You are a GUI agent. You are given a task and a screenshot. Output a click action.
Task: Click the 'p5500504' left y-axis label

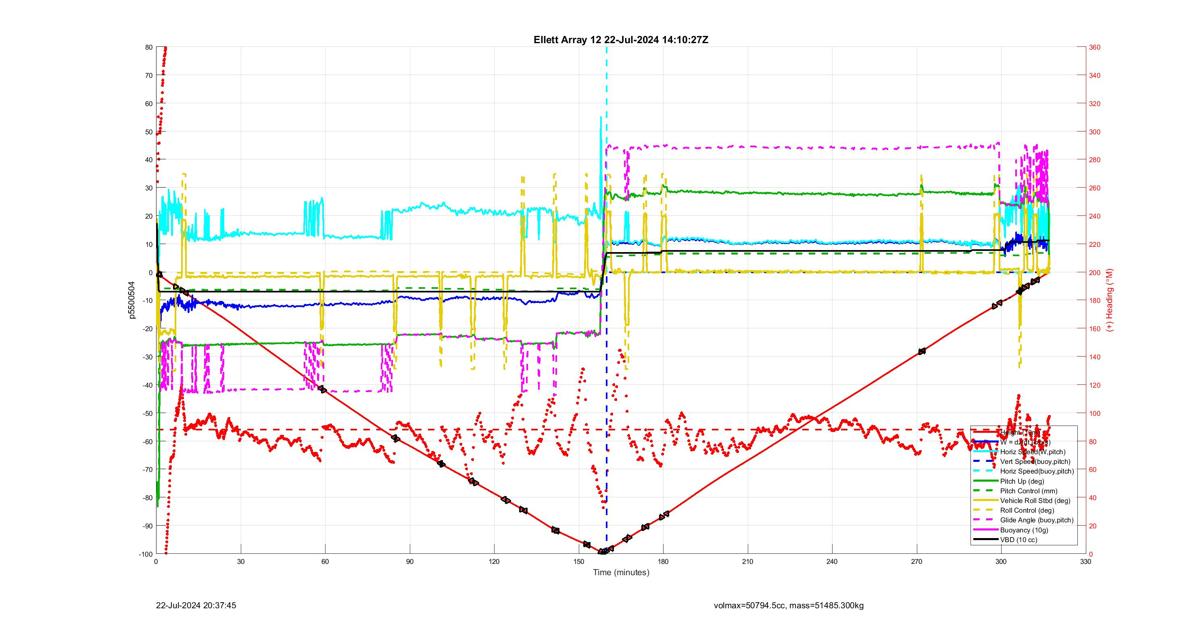click(131, 300)
